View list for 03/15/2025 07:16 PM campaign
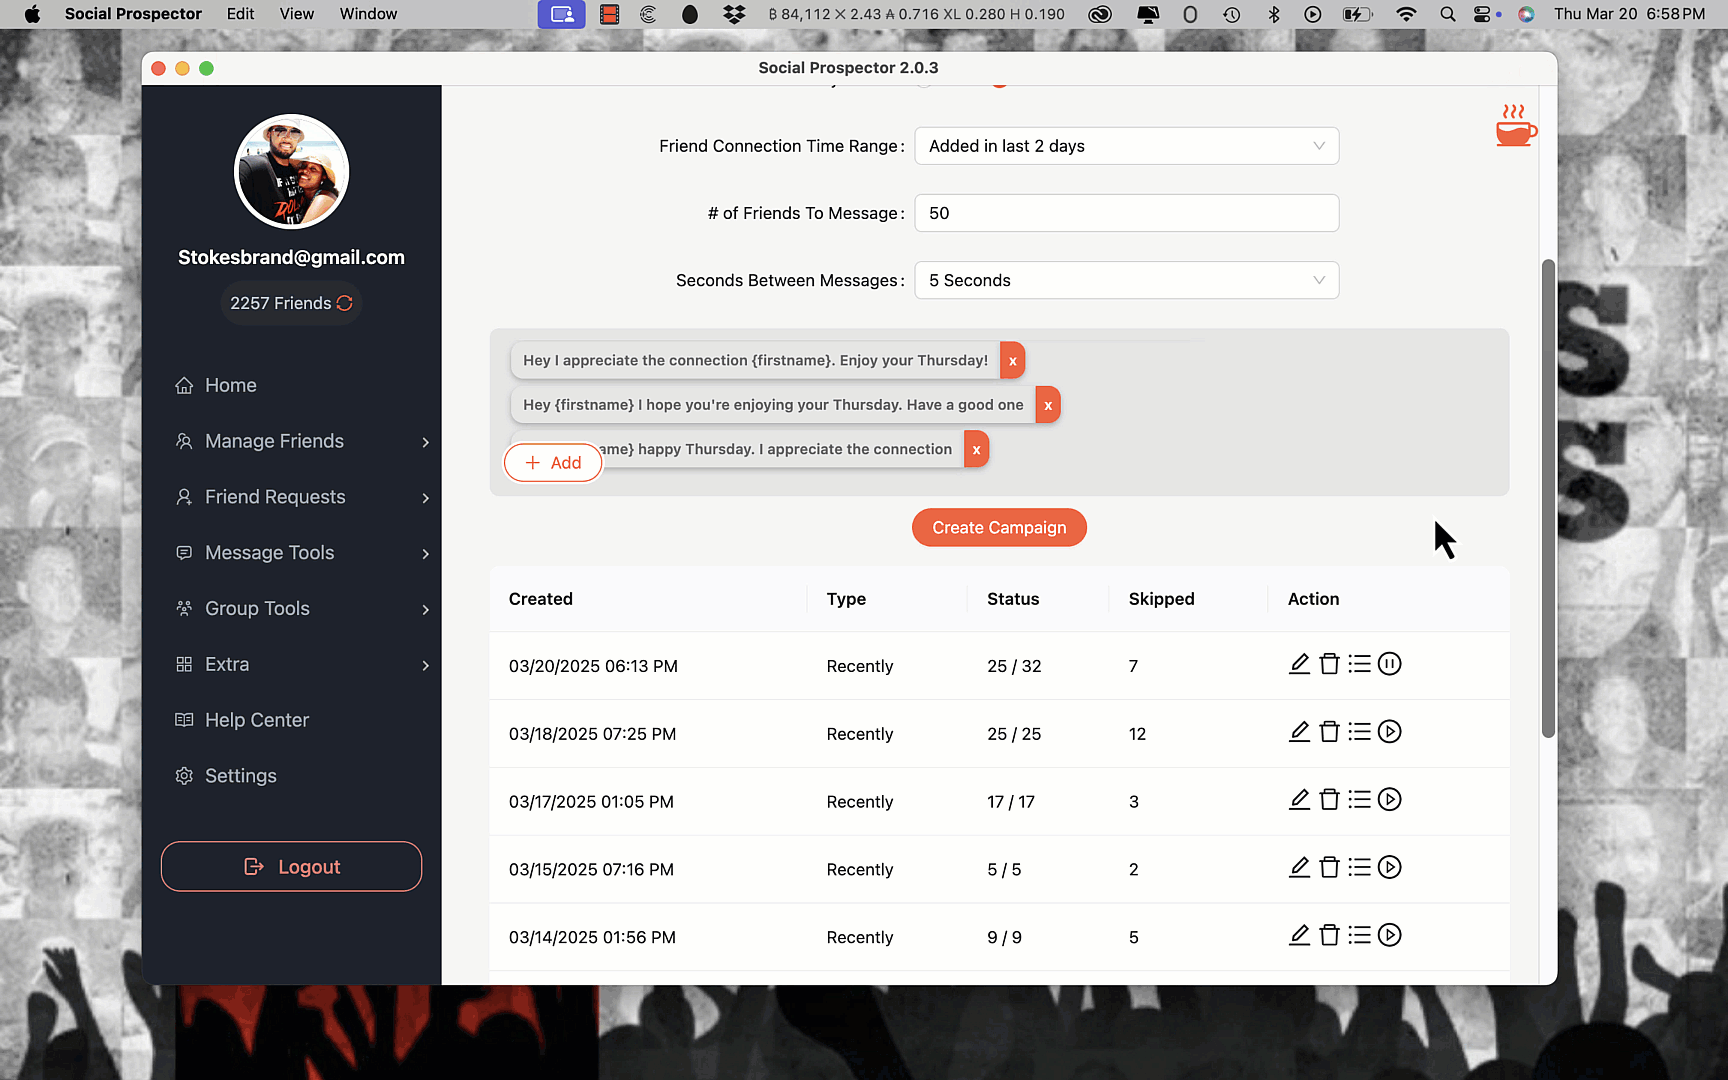Viewport: 1728px width, 1080px height. 1359,867
